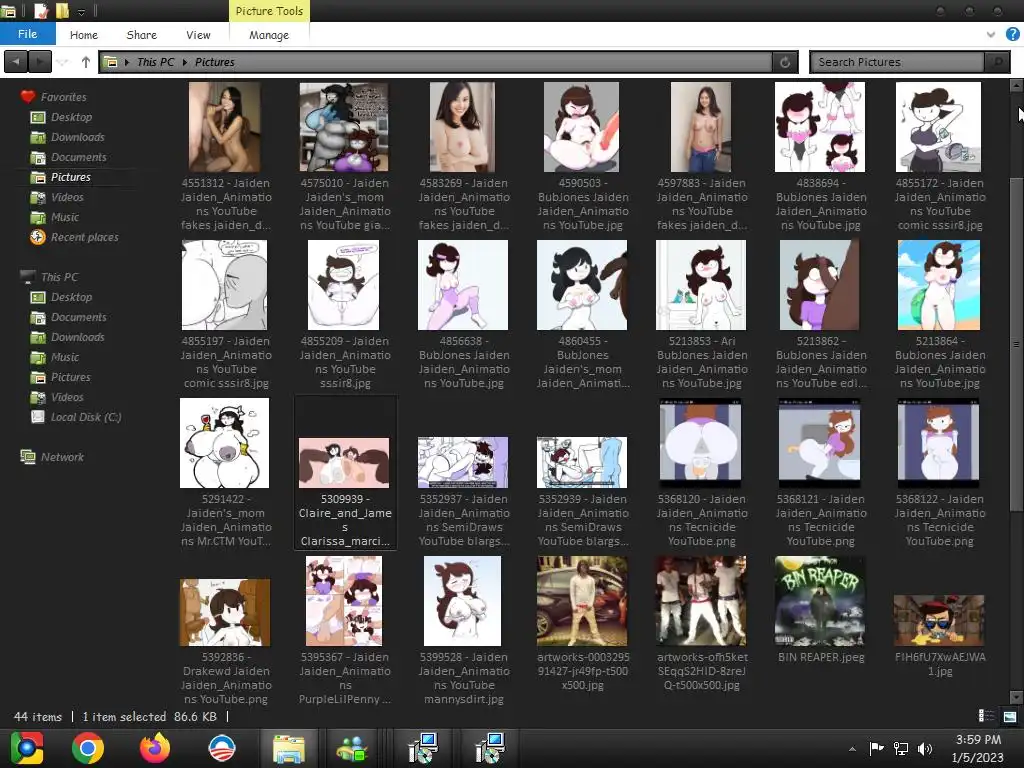Open Pictures under This PC
The height and width of the screenshot is (768, 1024).
[71, 377]
